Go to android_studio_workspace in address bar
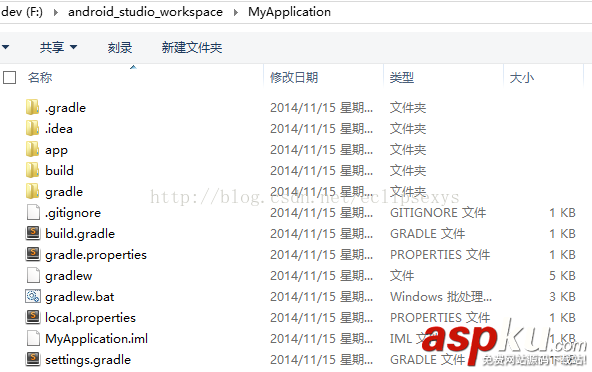The image size is (592, 372). (x=145, y=12)
